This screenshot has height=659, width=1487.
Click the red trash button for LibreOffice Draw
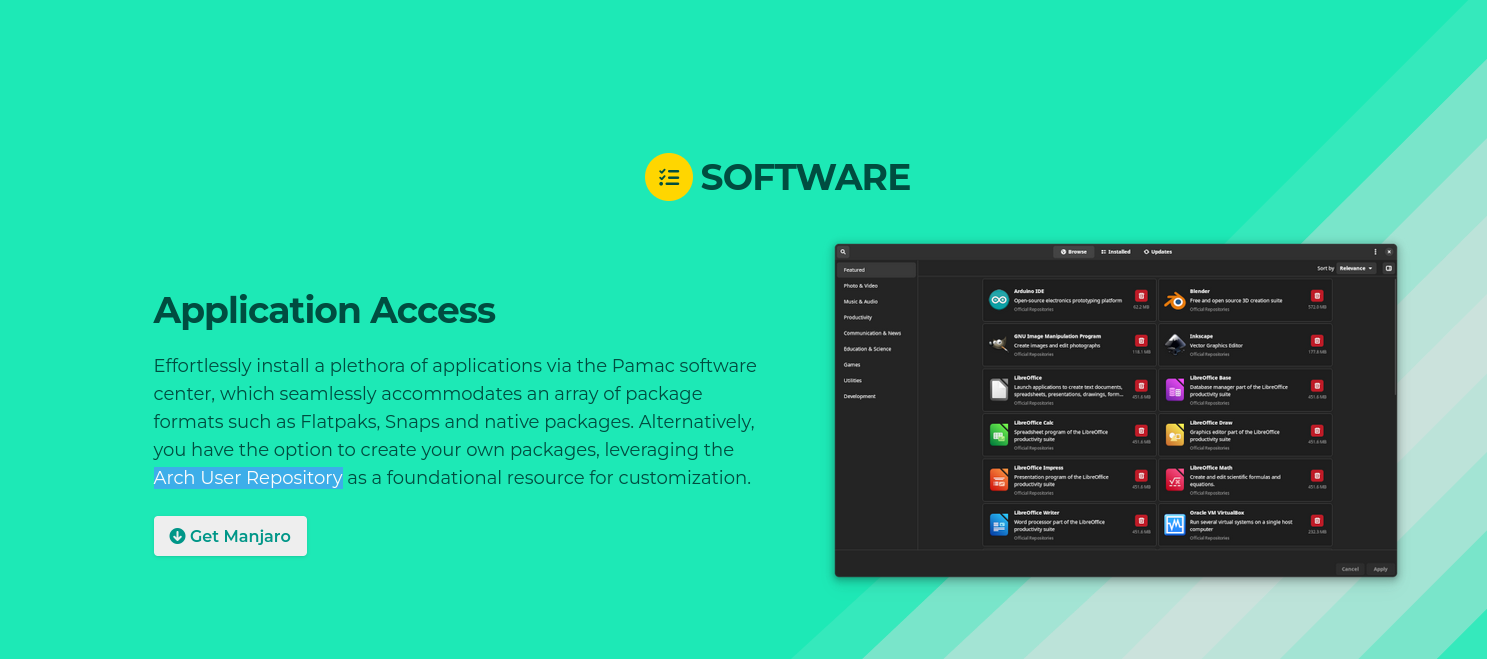(1317, 431)
